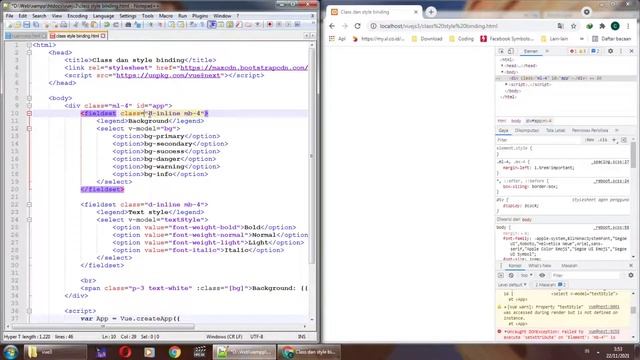Open Chrome from the Windows taskbar
Image resolution: width=640 pixels, height=360 pixels.
(x=174, y=352)
